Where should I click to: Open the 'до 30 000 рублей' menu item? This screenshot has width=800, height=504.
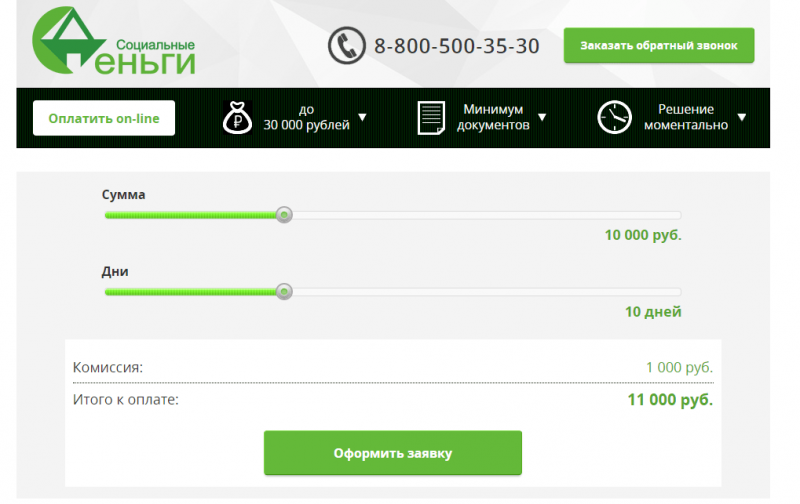click(307, 118)
